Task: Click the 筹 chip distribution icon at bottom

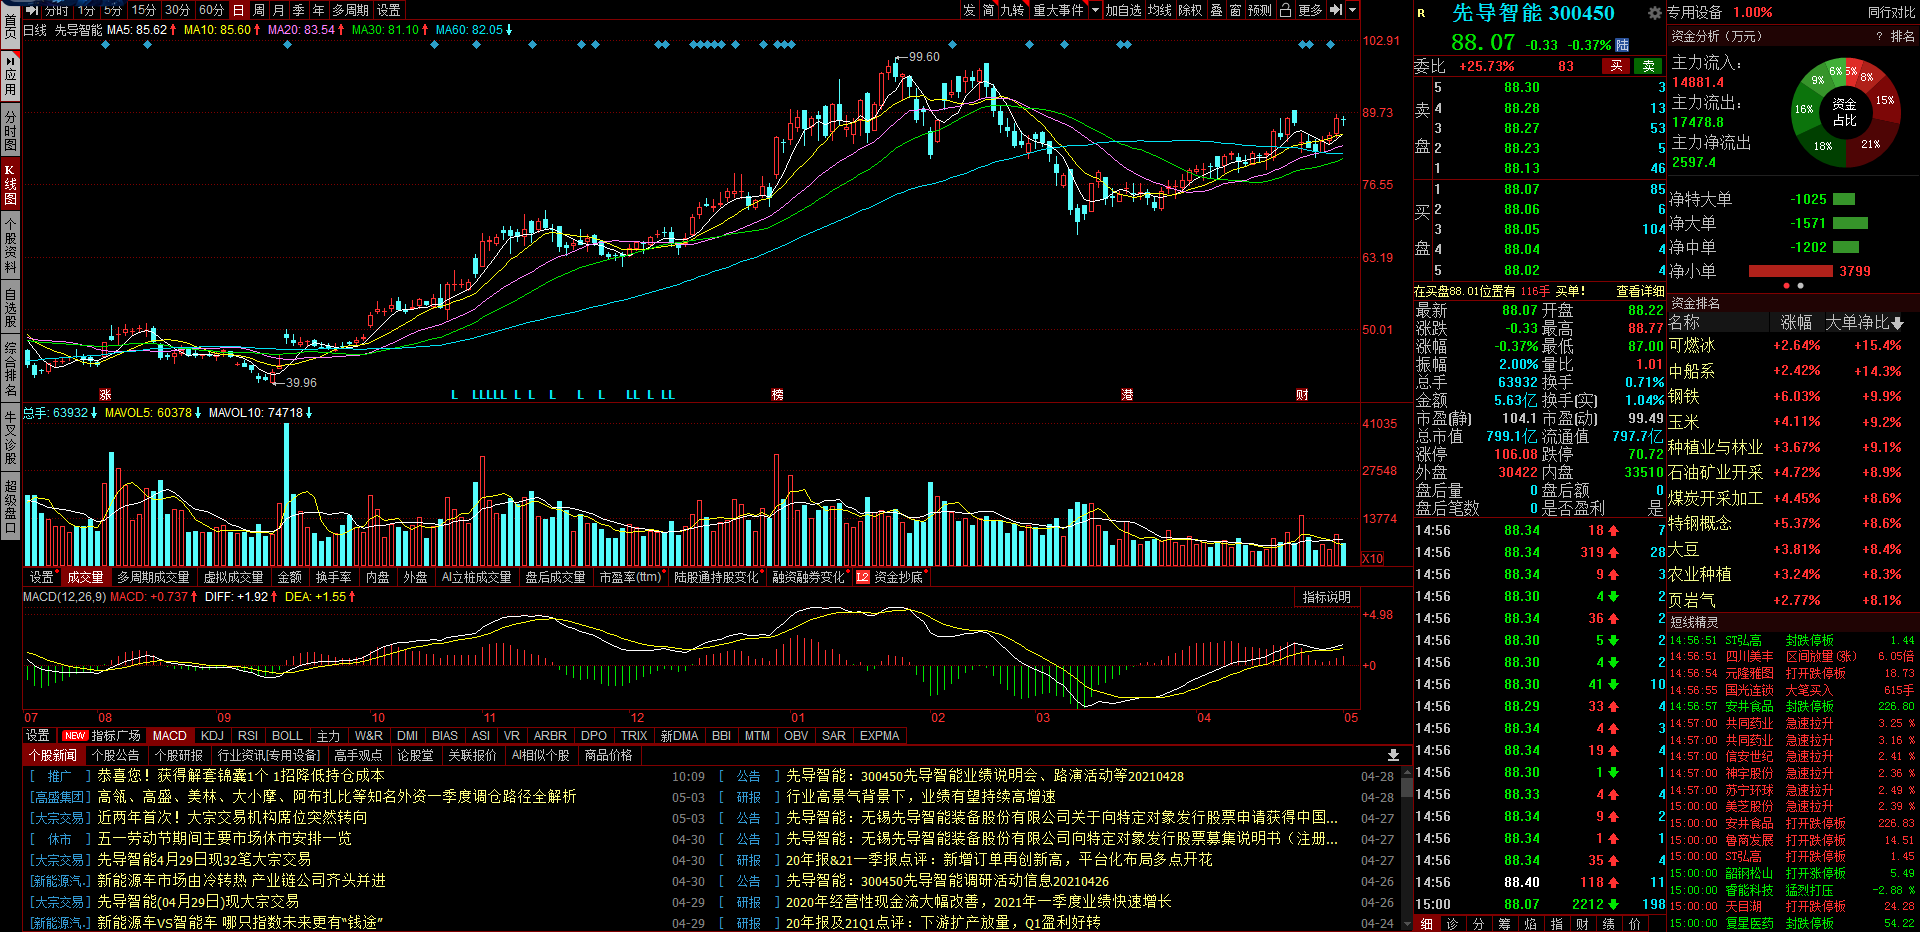Action: (x=1504, y=924)
